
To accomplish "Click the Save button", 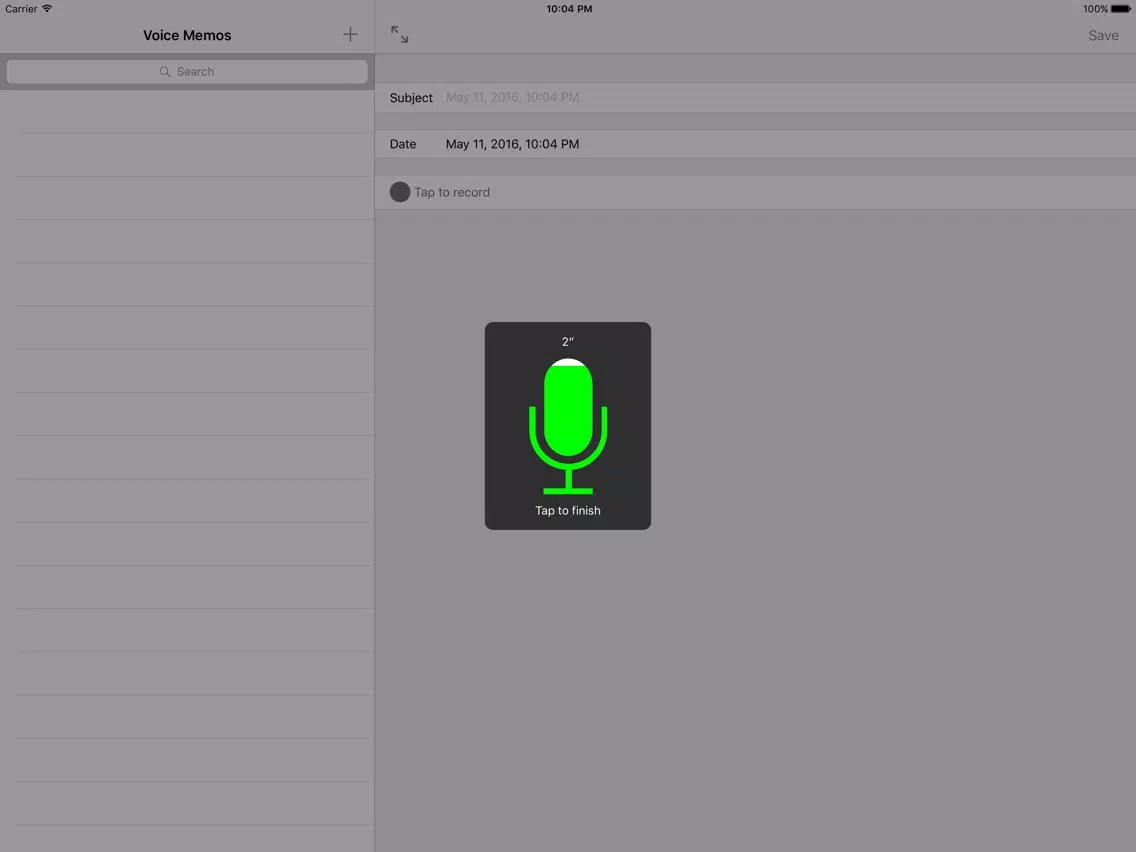I will (1103, 36).
